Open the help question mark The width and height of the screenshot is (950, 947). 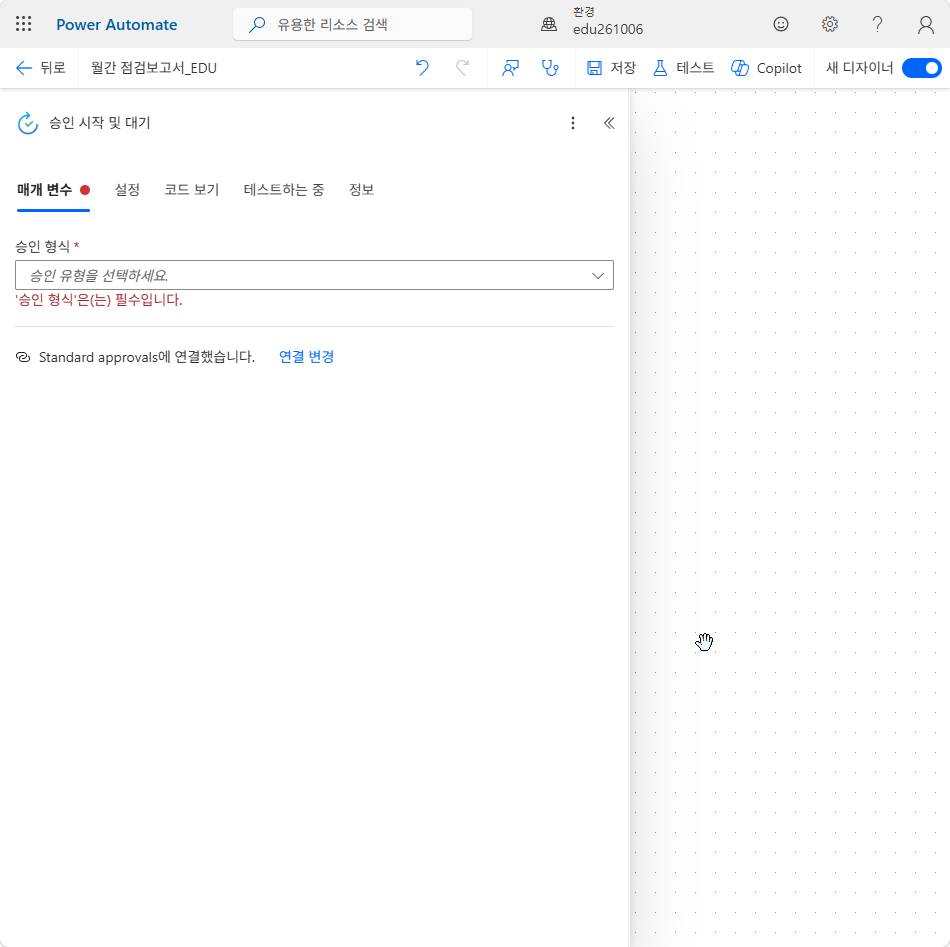(x=877, y=24)
